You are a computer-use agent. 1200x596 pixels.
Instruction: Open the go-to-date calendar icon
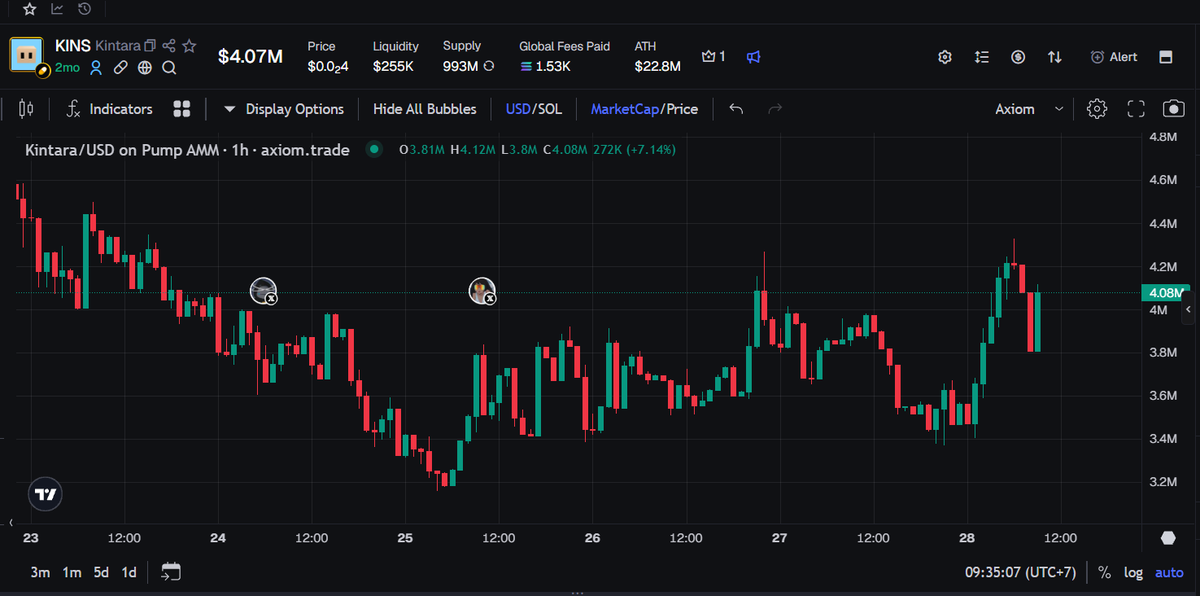tap(171, 572)
